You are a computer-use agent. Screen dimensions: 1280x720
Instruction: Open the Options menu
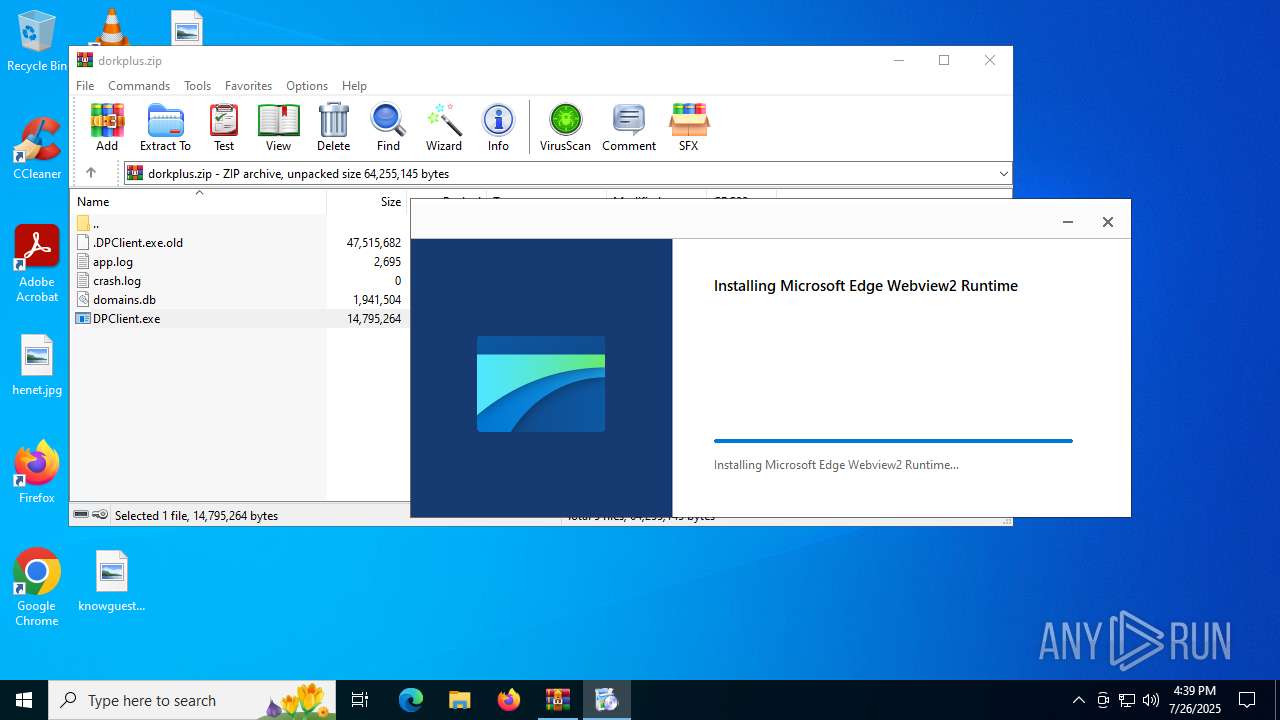tap(307, 86)
